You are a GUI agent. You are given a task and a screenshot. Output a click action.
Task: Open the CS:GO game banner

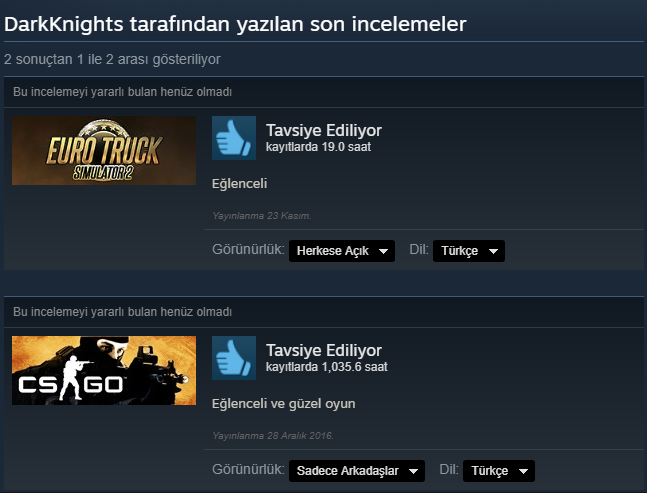[x=104, y=370]
